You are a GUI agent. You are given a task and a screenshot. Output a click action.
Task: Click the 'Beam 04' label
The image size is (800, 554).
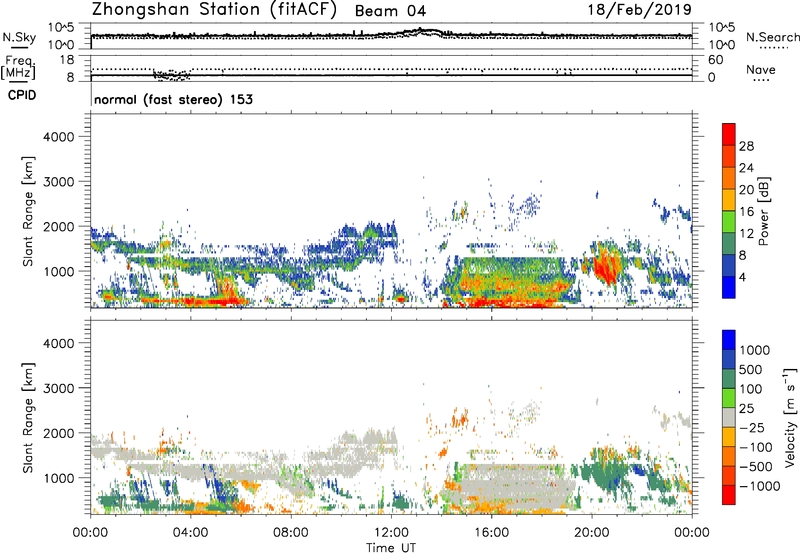(390, 11)
